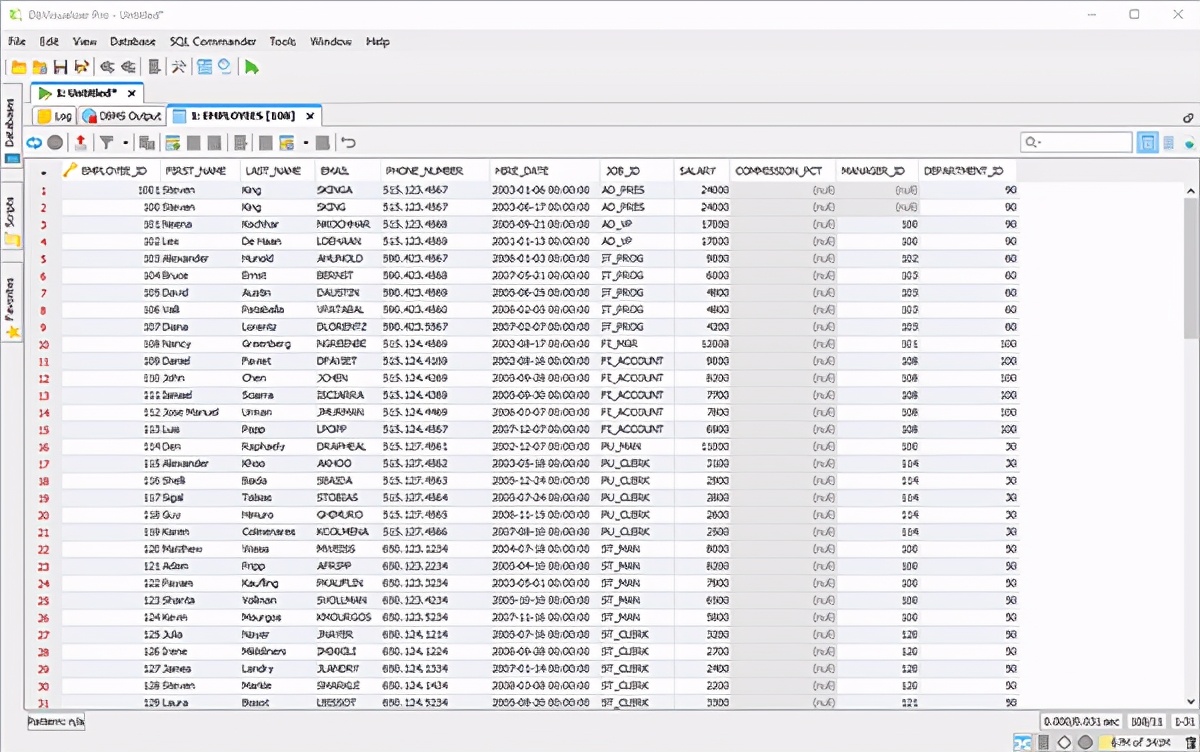Toggle the Grid view mode button
This screenshot has height=752, width=1200.
tap(1147, 143)
